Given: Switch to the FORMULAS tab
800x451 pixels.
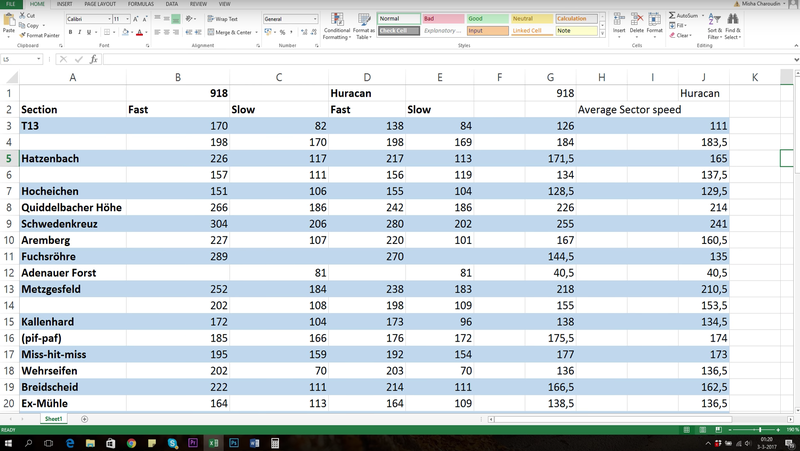Looking at the screenshot, I should click(141, 4).
